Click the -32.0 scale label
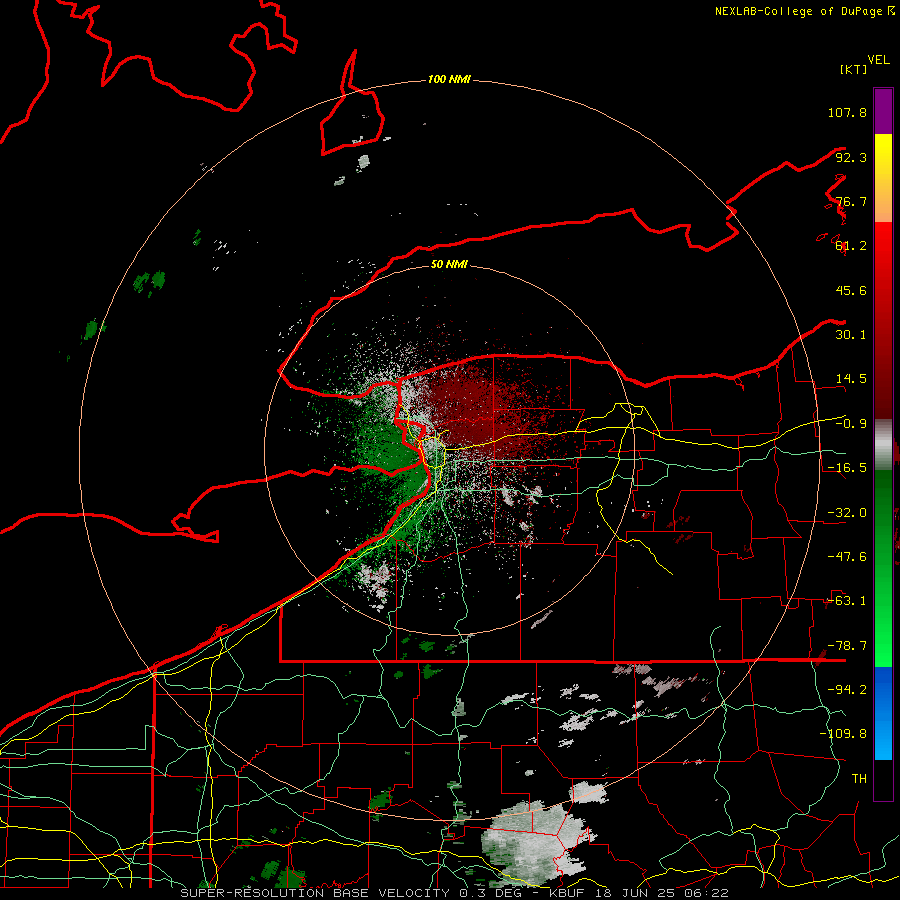The height and width of the screenshot is (900, 900). point(847,513)
